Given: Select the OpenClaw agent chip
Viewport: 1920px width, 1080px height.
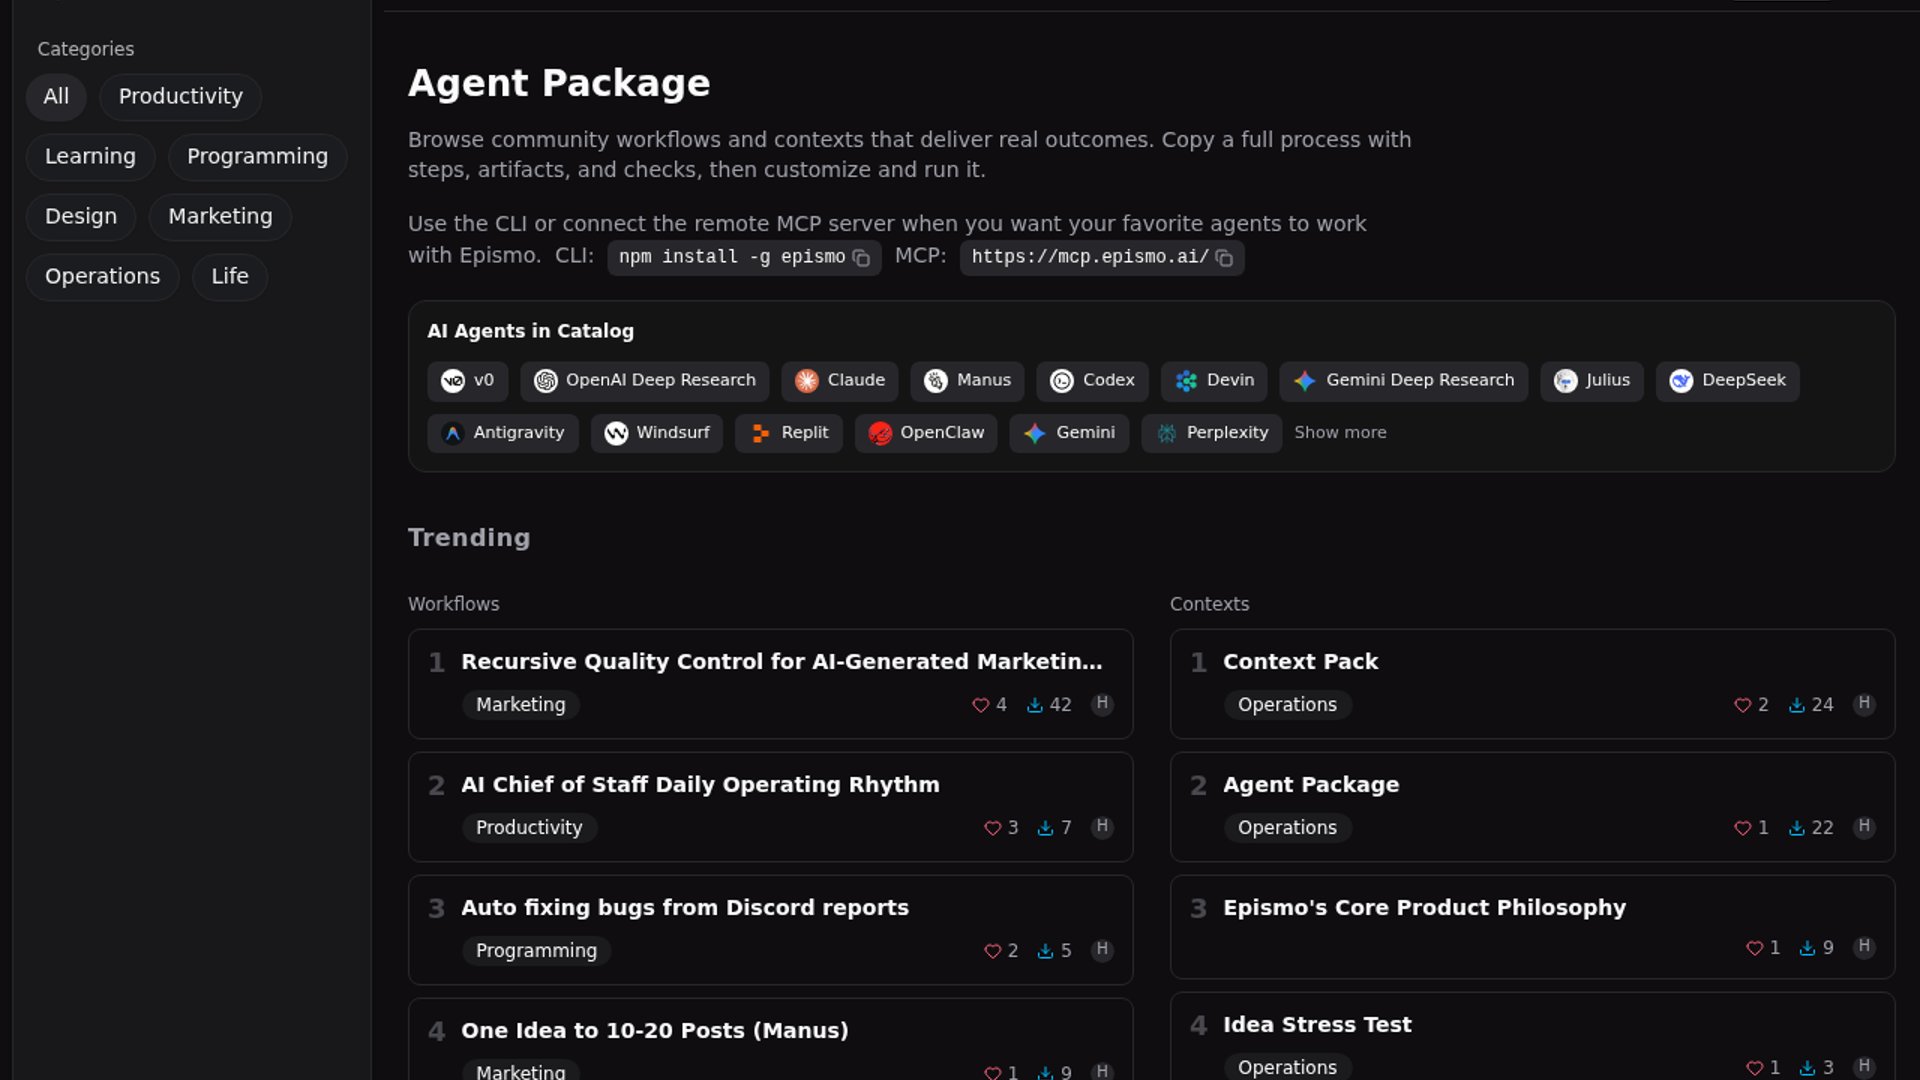Looking at the screenshot, I should tap(925, 433).
